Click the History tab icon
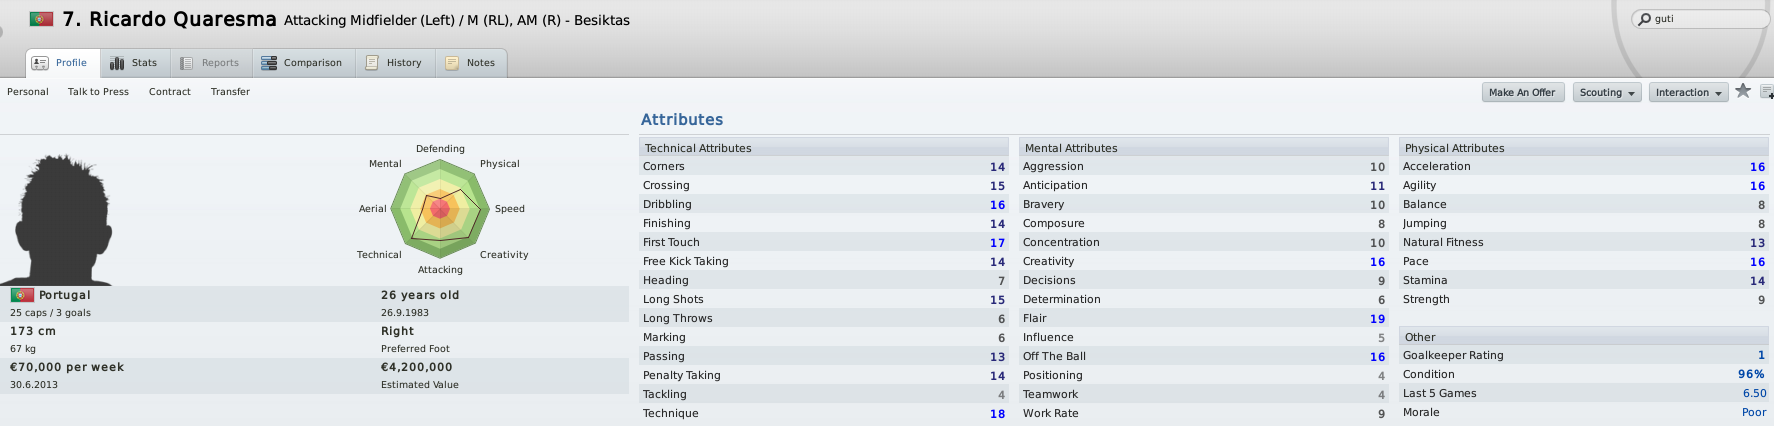Screen dimensions: 1775x426 click(372, 63)
